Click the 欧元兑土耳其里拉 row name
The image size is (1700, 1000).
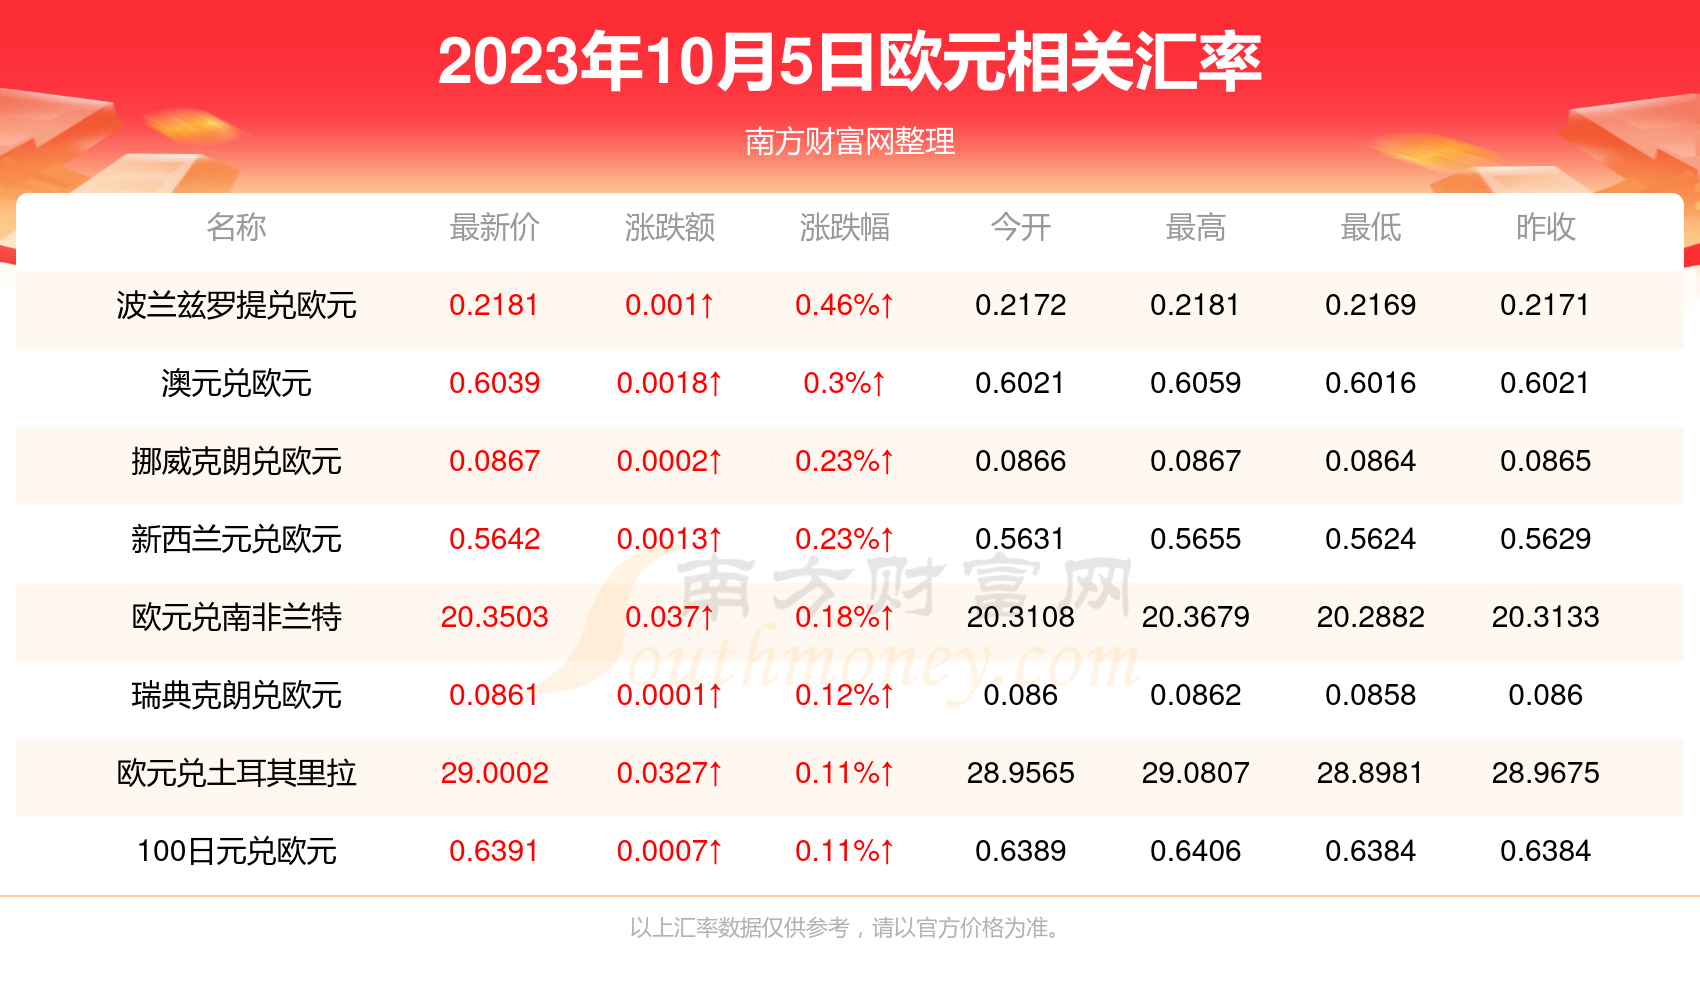(x=236, y=773)
